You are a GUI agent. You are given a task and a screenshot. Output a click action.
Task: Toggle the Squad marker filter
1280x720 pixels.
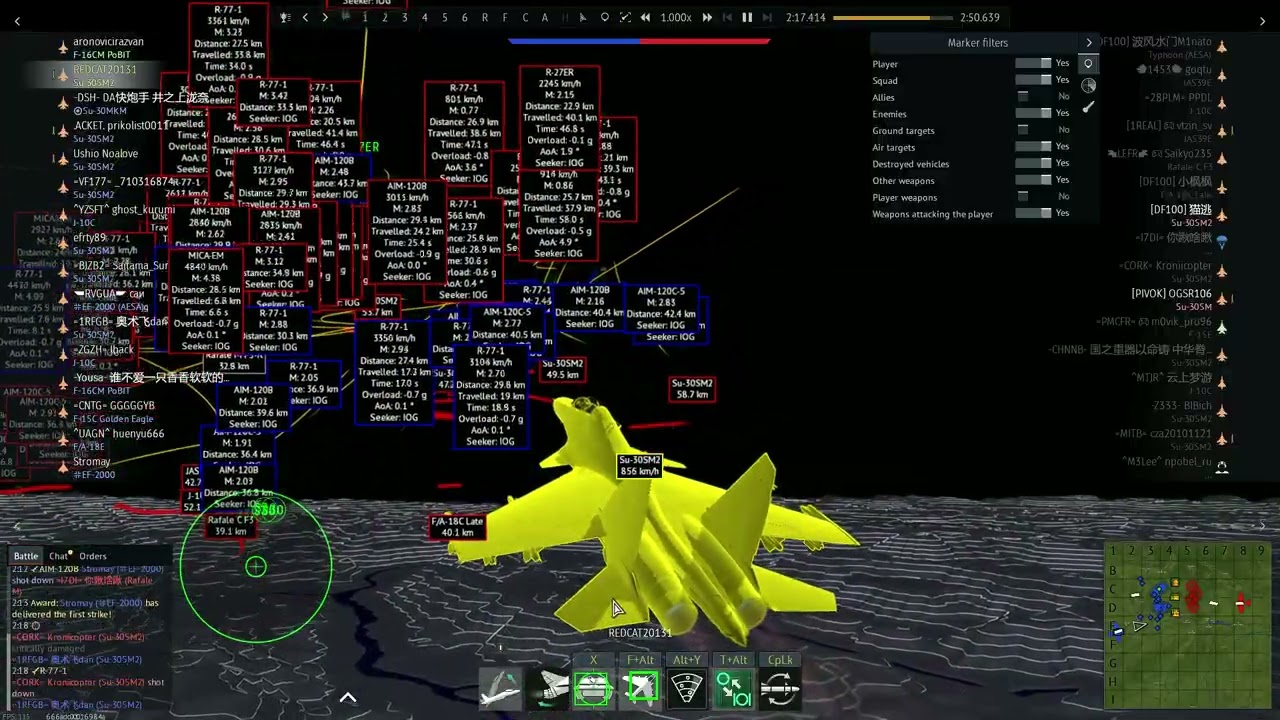pos(1033,80)
